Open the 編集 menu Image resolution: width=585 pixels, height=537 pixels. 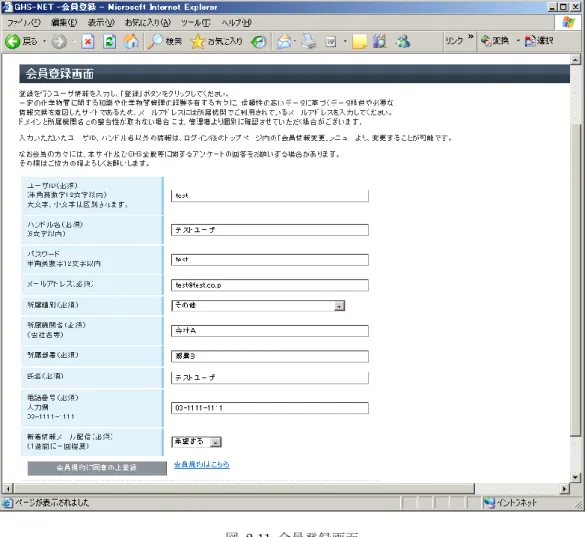(x=64, y=23)
